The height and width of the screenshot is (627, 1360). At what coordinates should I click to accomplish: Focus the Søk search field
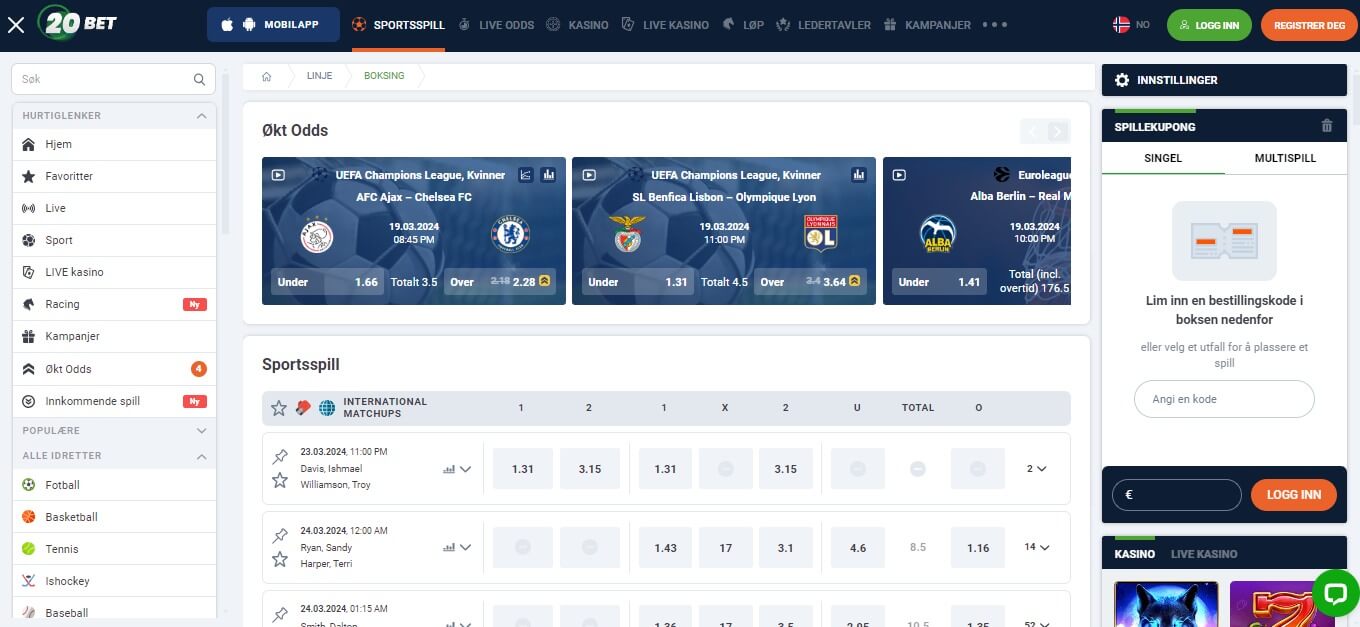point(113,79)
